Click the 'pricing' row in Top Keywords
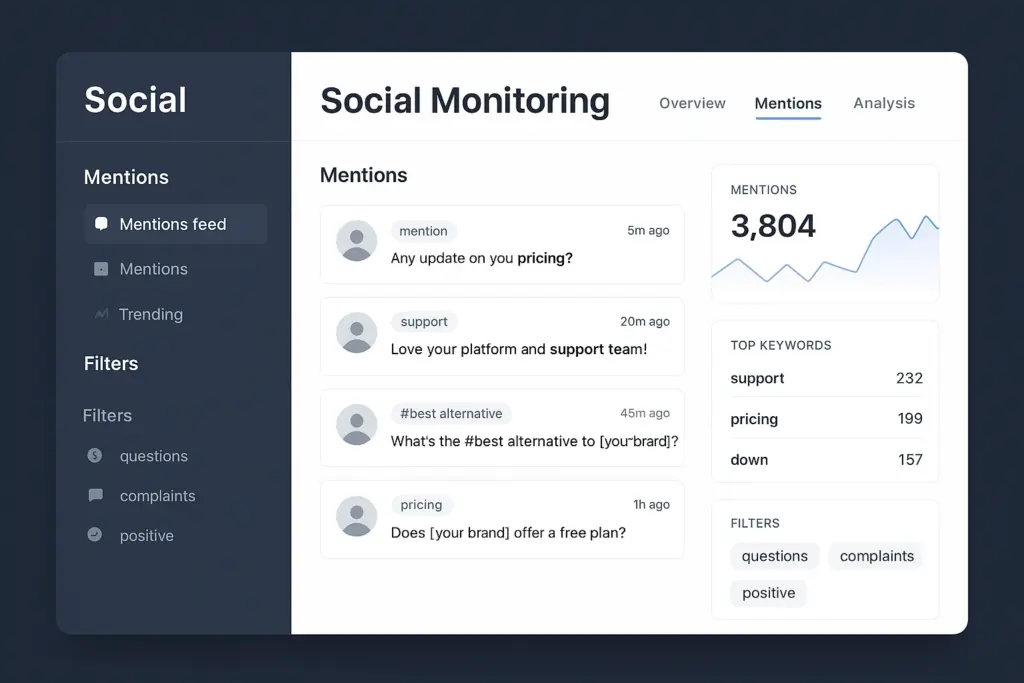Image resolution: width=1024 pixels, height=683 pixels. [826, 419]
